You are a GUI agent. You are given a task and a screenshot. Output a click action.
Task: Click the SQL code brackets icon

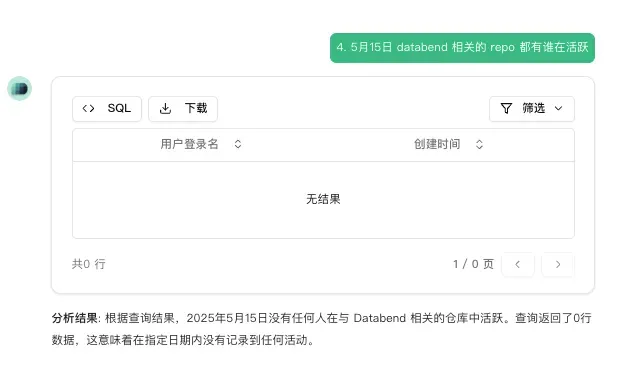click(x=88, y=108)
